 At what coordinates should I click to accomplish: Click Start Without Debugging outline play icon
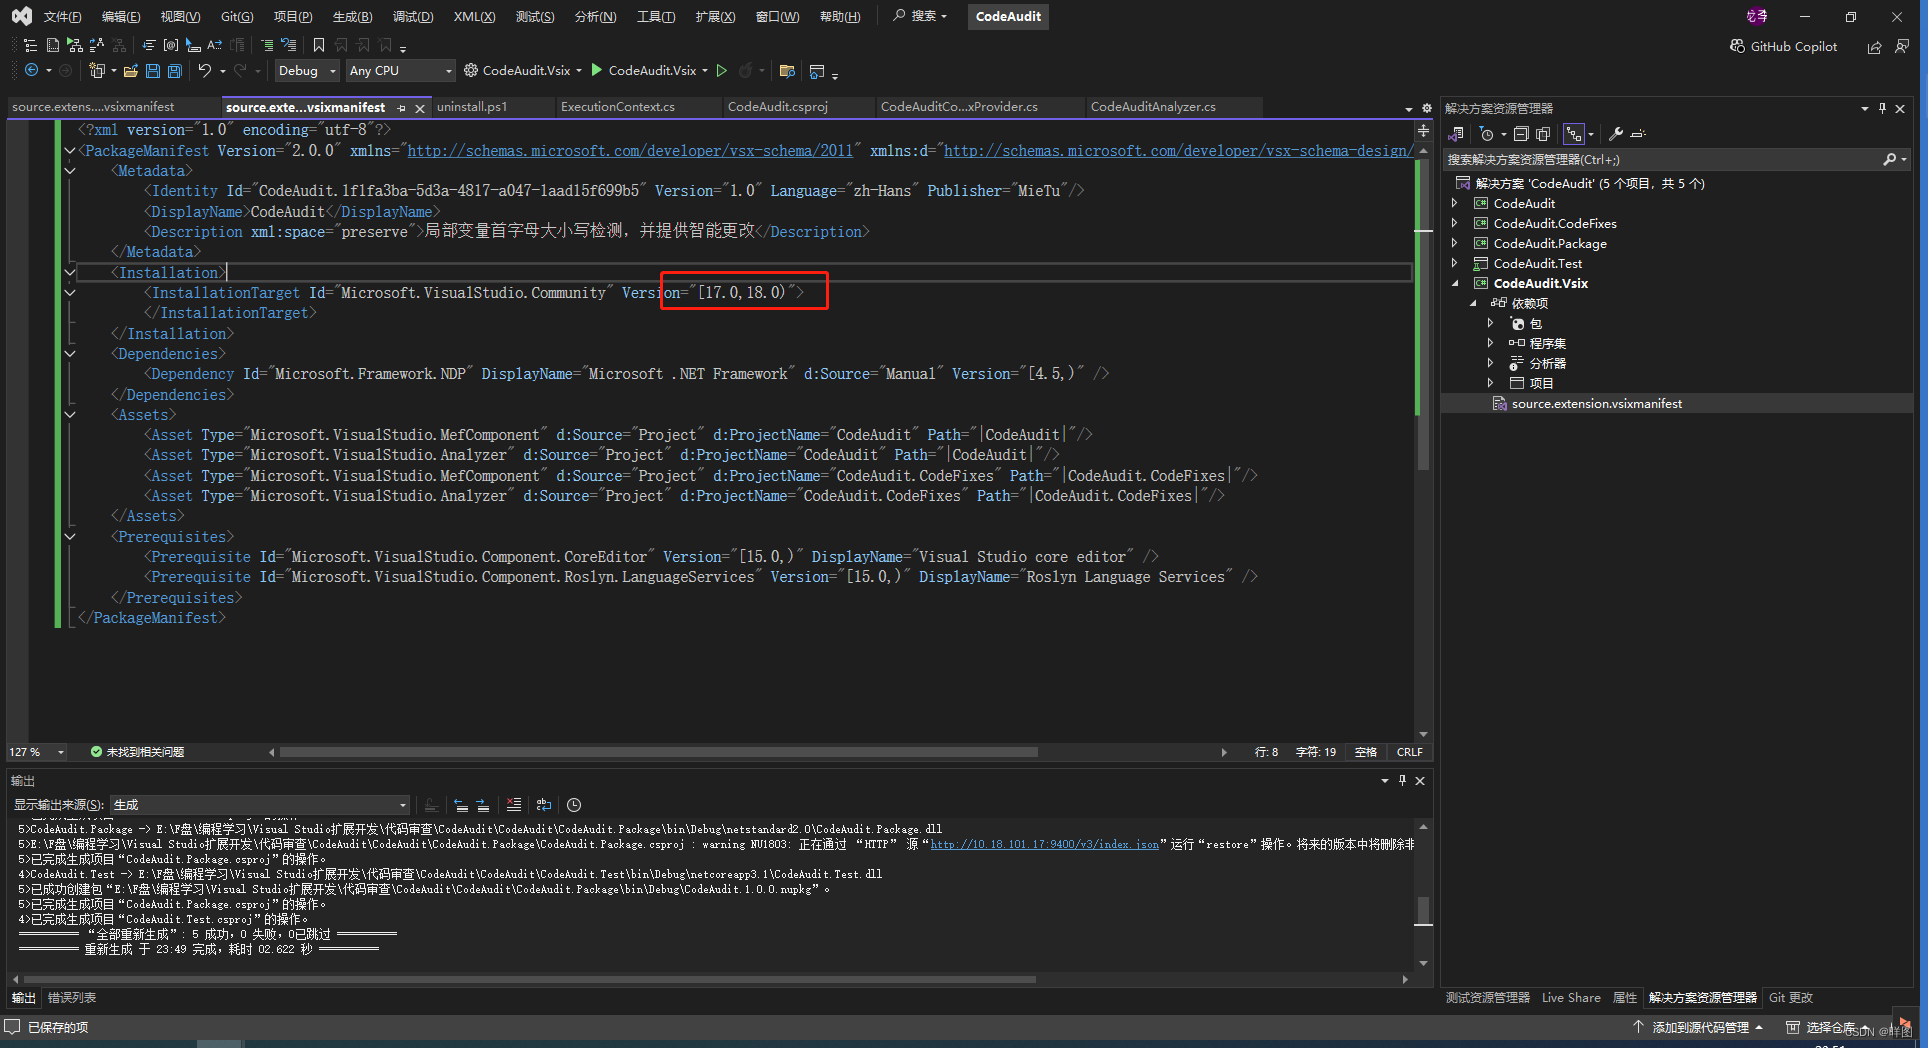pos(722,71)
